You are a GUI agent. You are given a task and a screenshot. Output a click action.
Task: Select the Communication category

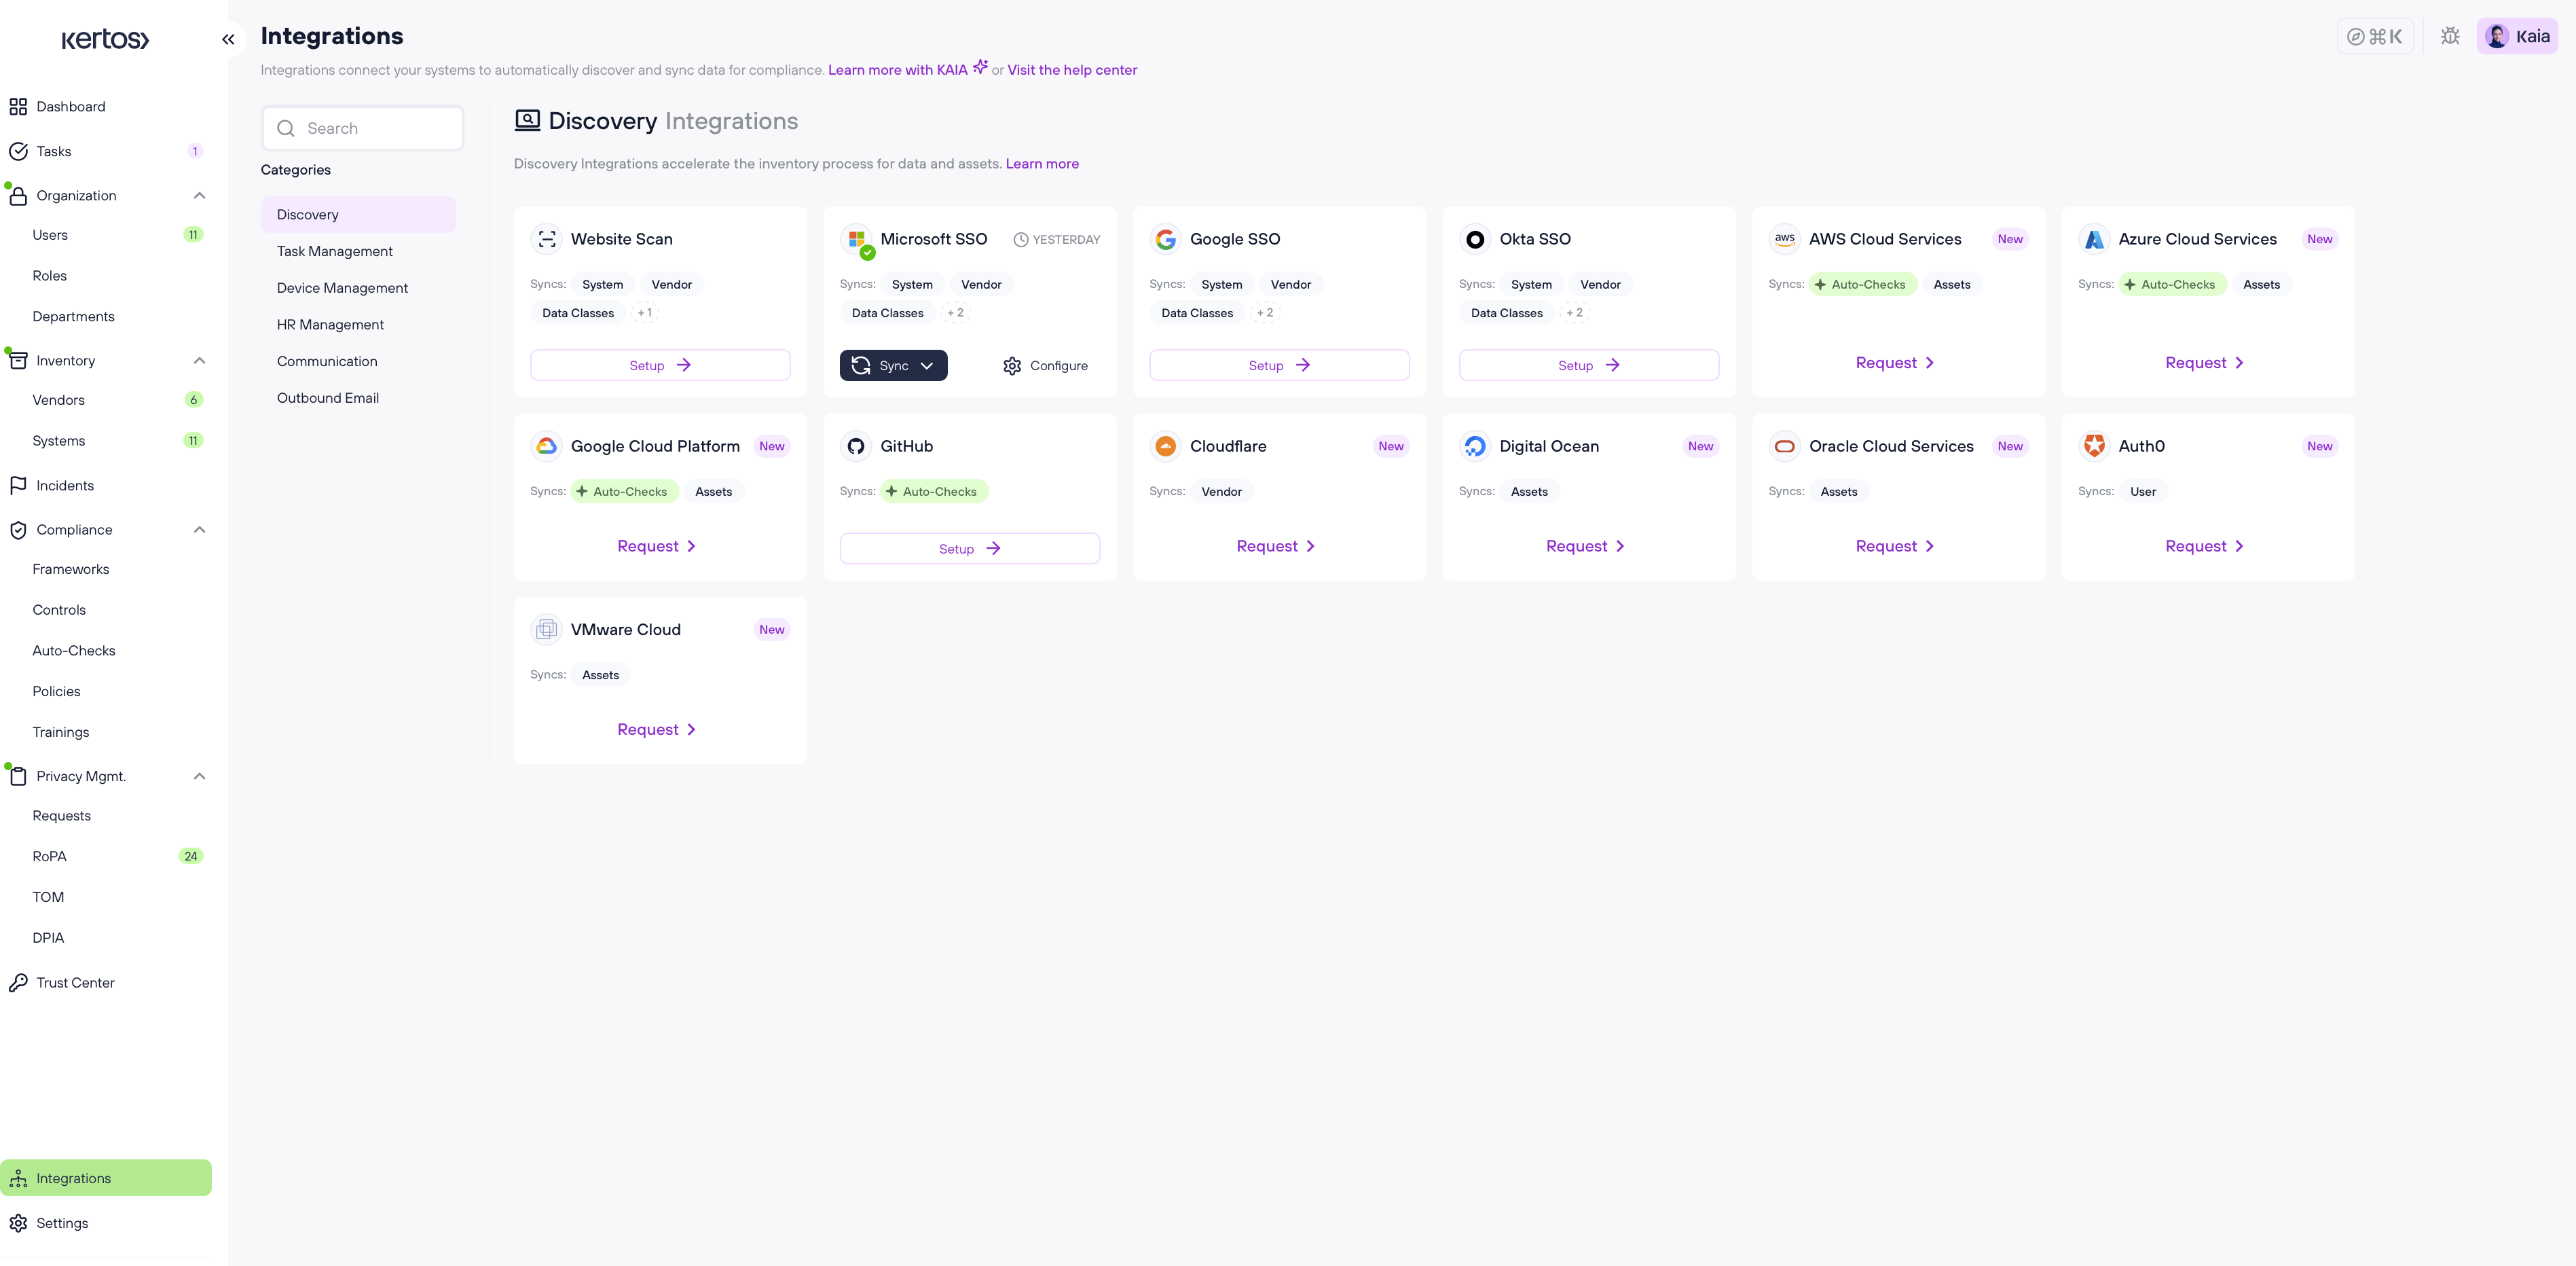(x=358, y=361)
